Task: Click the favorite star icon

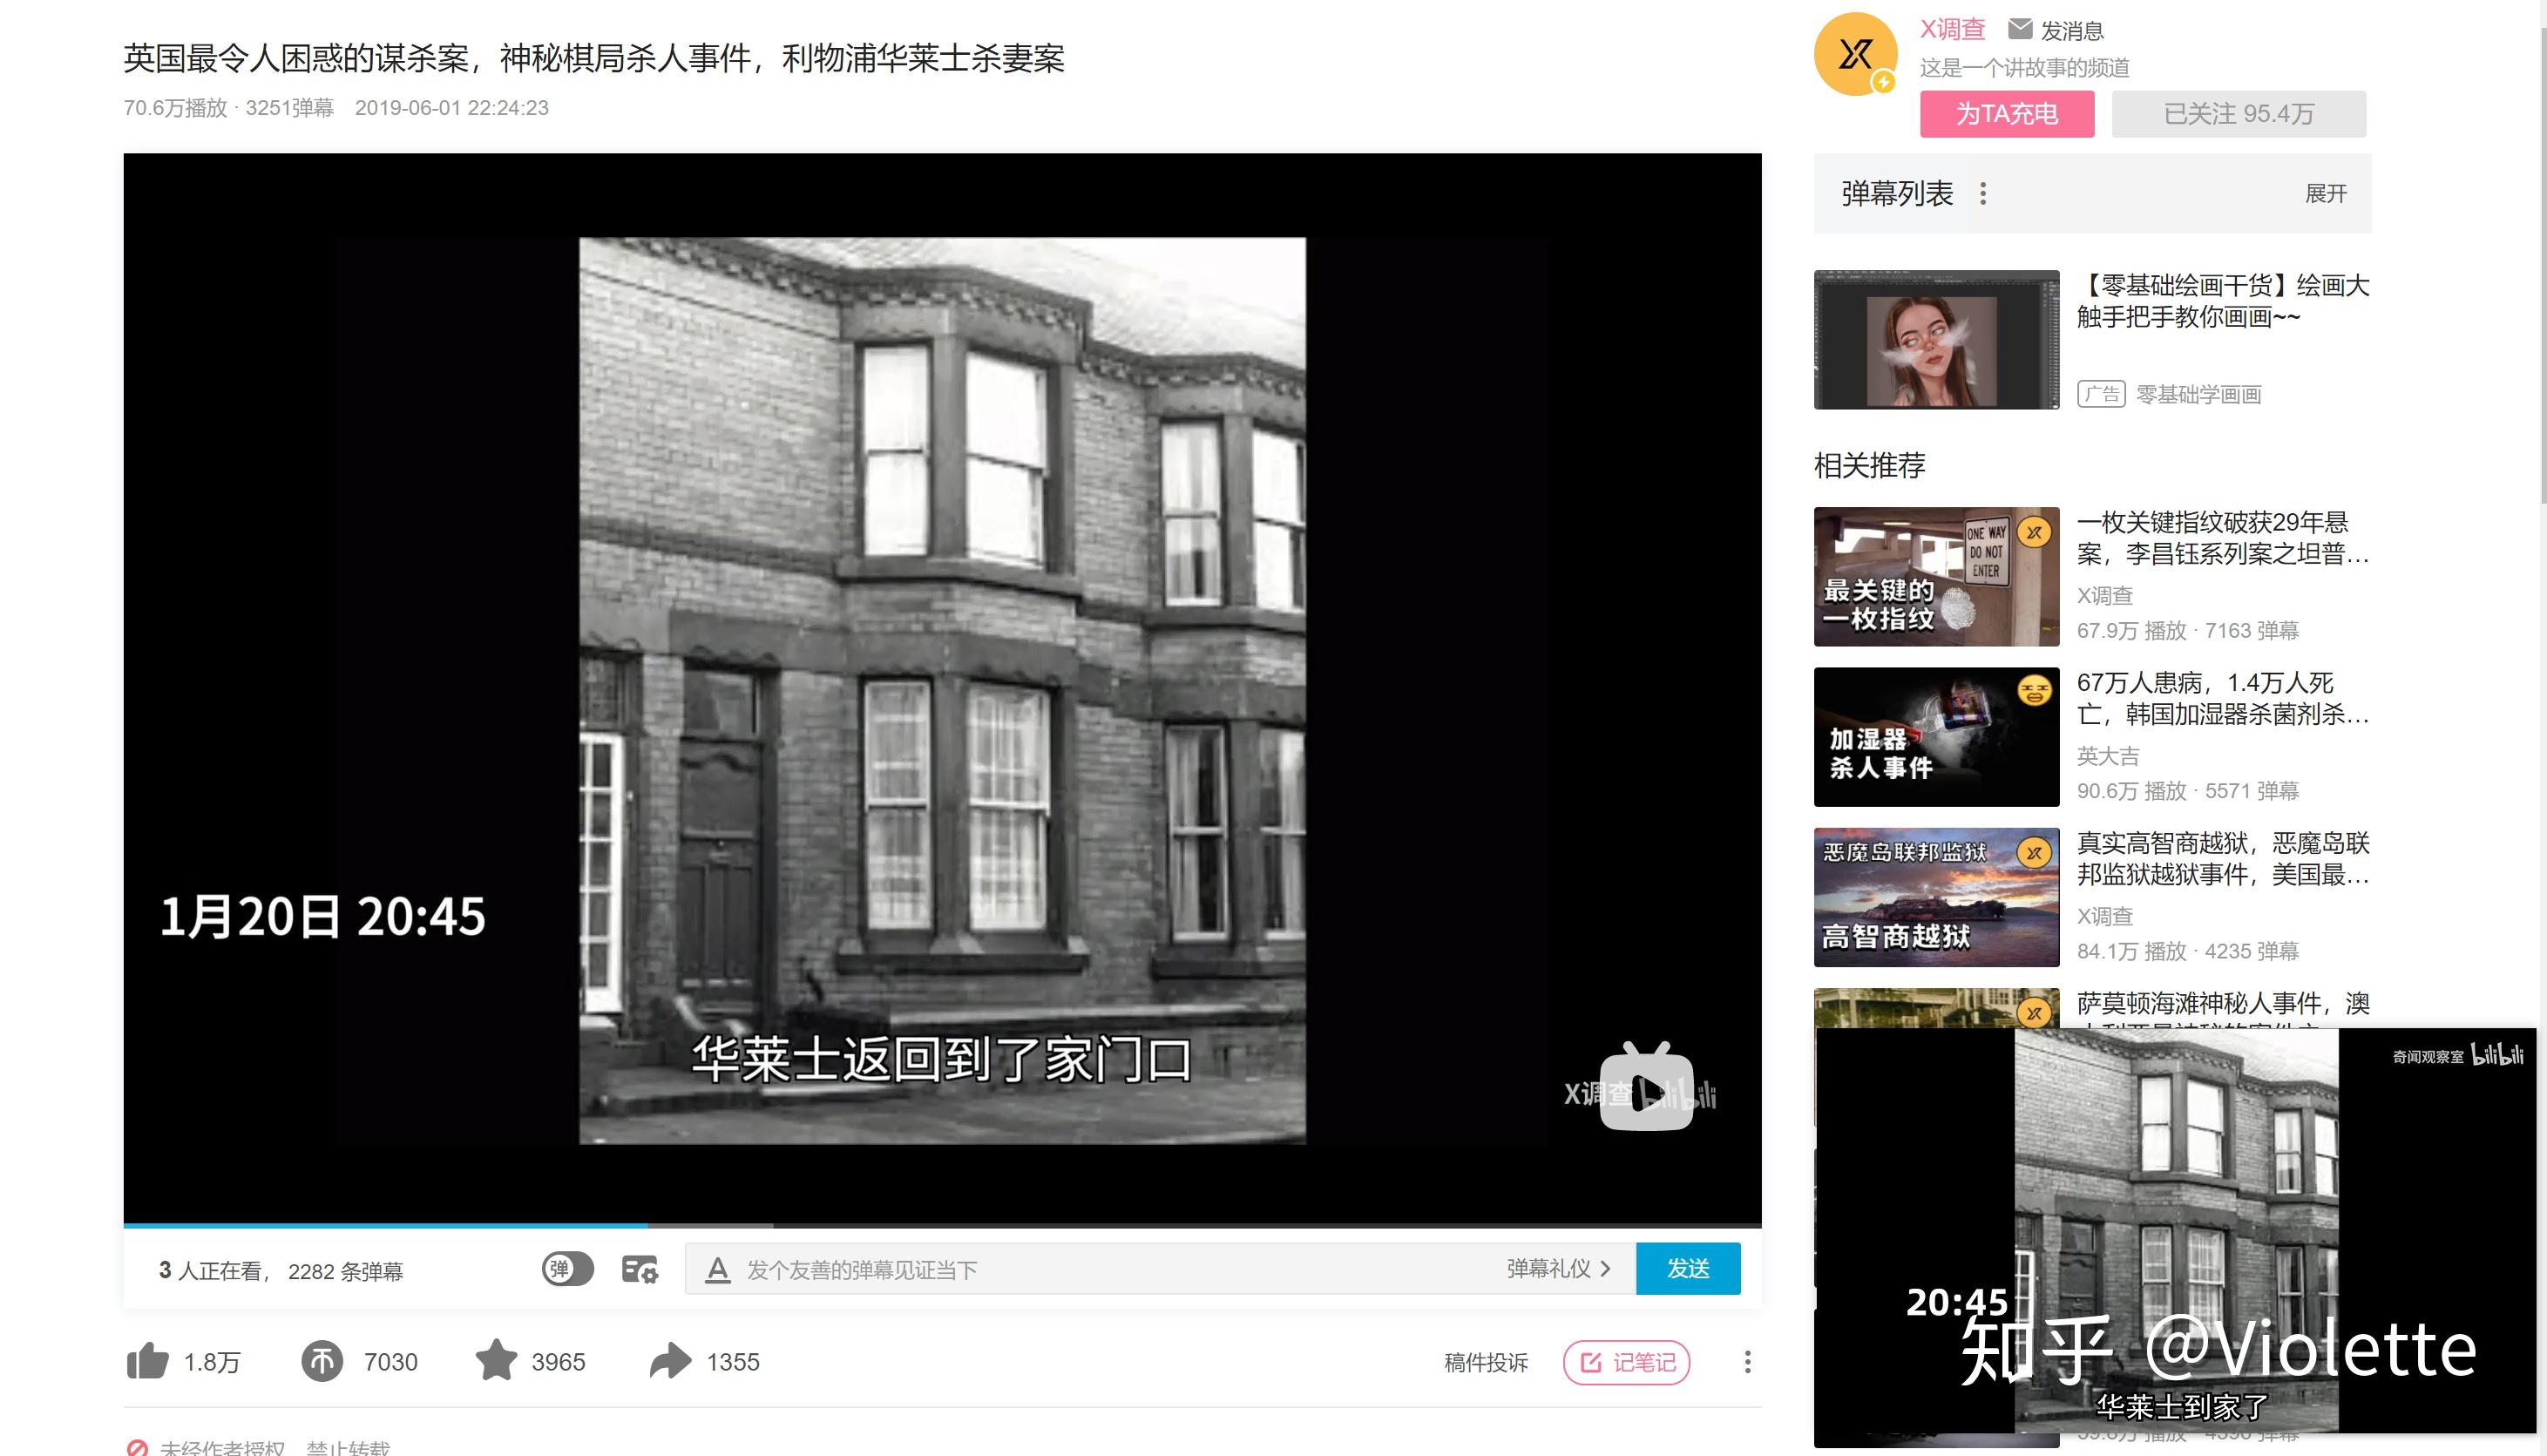Action: coord(499,1361)
